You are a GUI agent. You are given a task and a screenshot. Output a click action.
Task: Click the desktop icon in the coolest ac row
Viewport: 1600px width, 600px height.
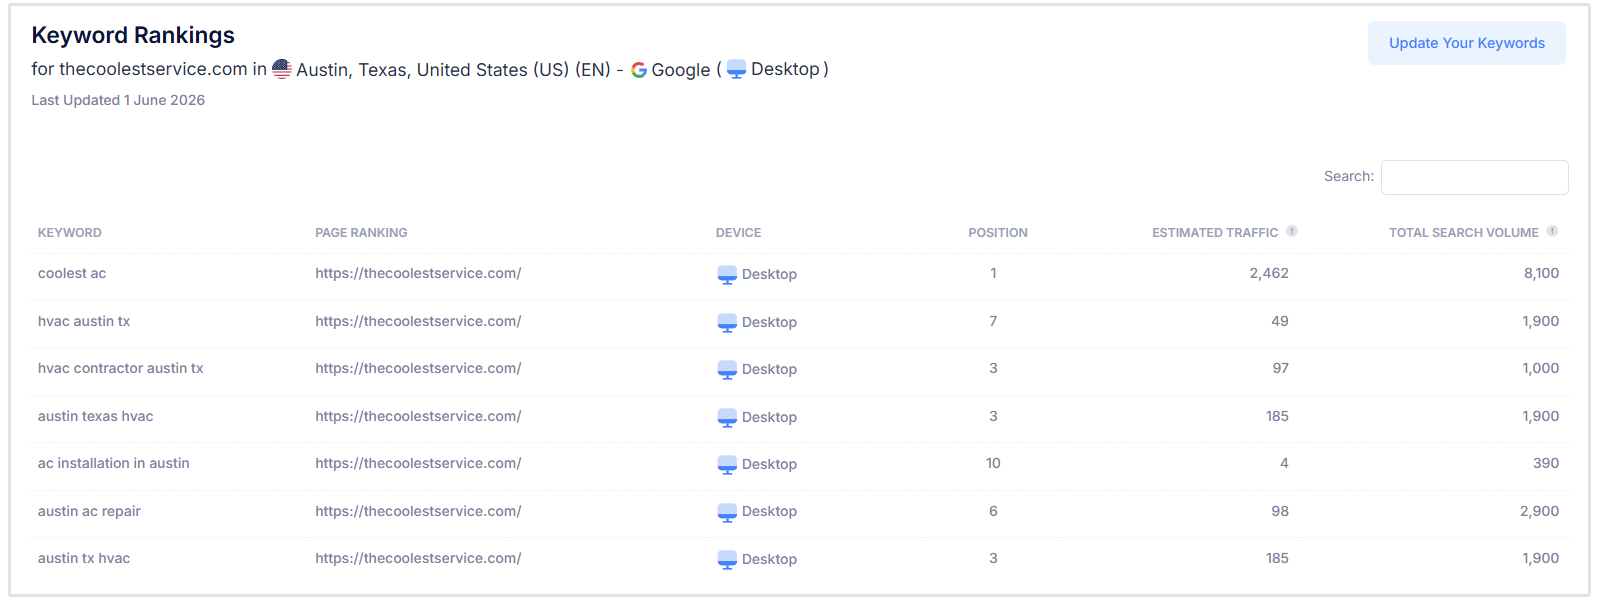[x=727, y=275]
